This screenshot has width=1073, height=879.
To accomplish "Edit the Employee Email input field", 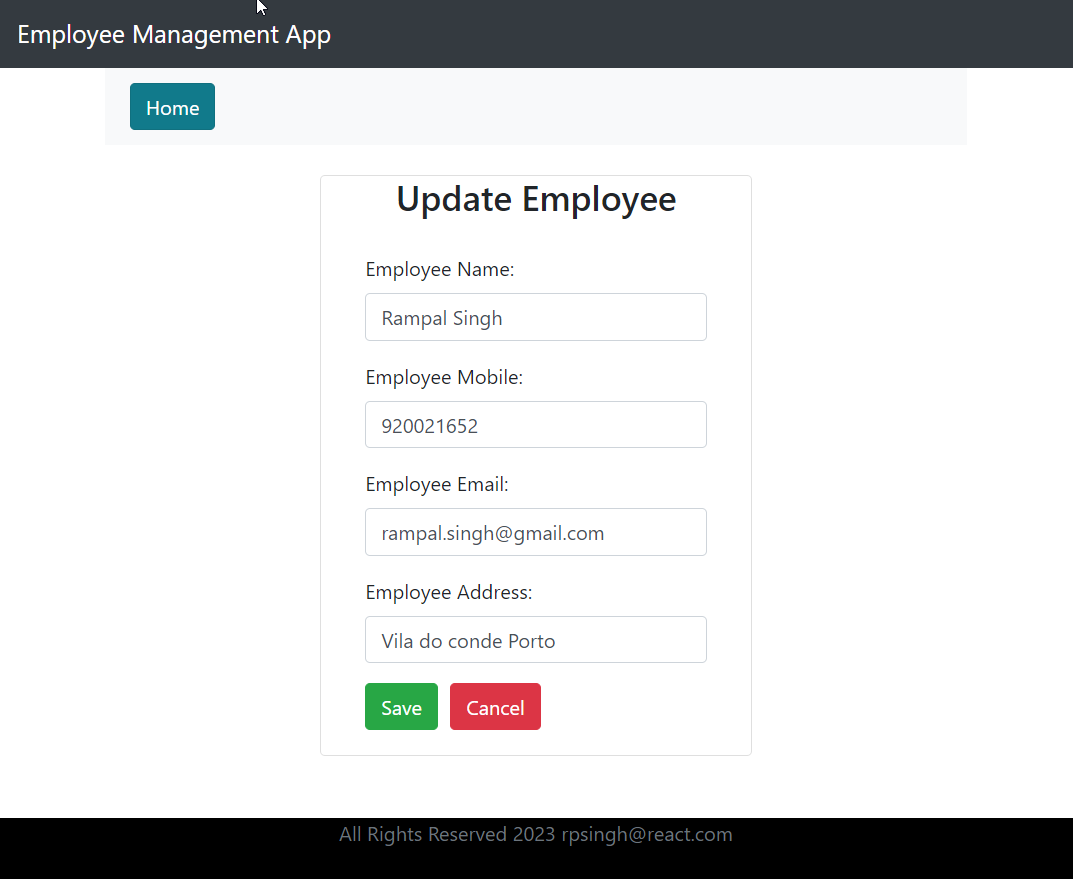I will pos(536,532).
